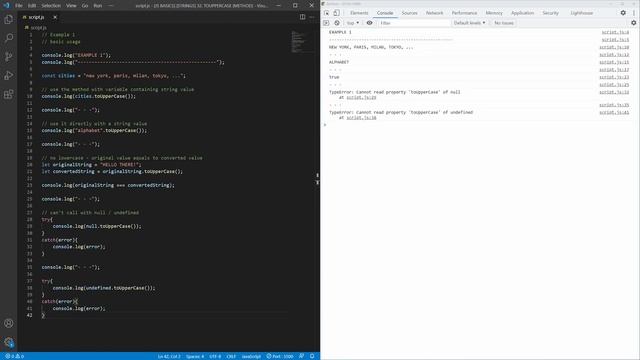
Task: Open Run and Debug view
Action: 9,76
